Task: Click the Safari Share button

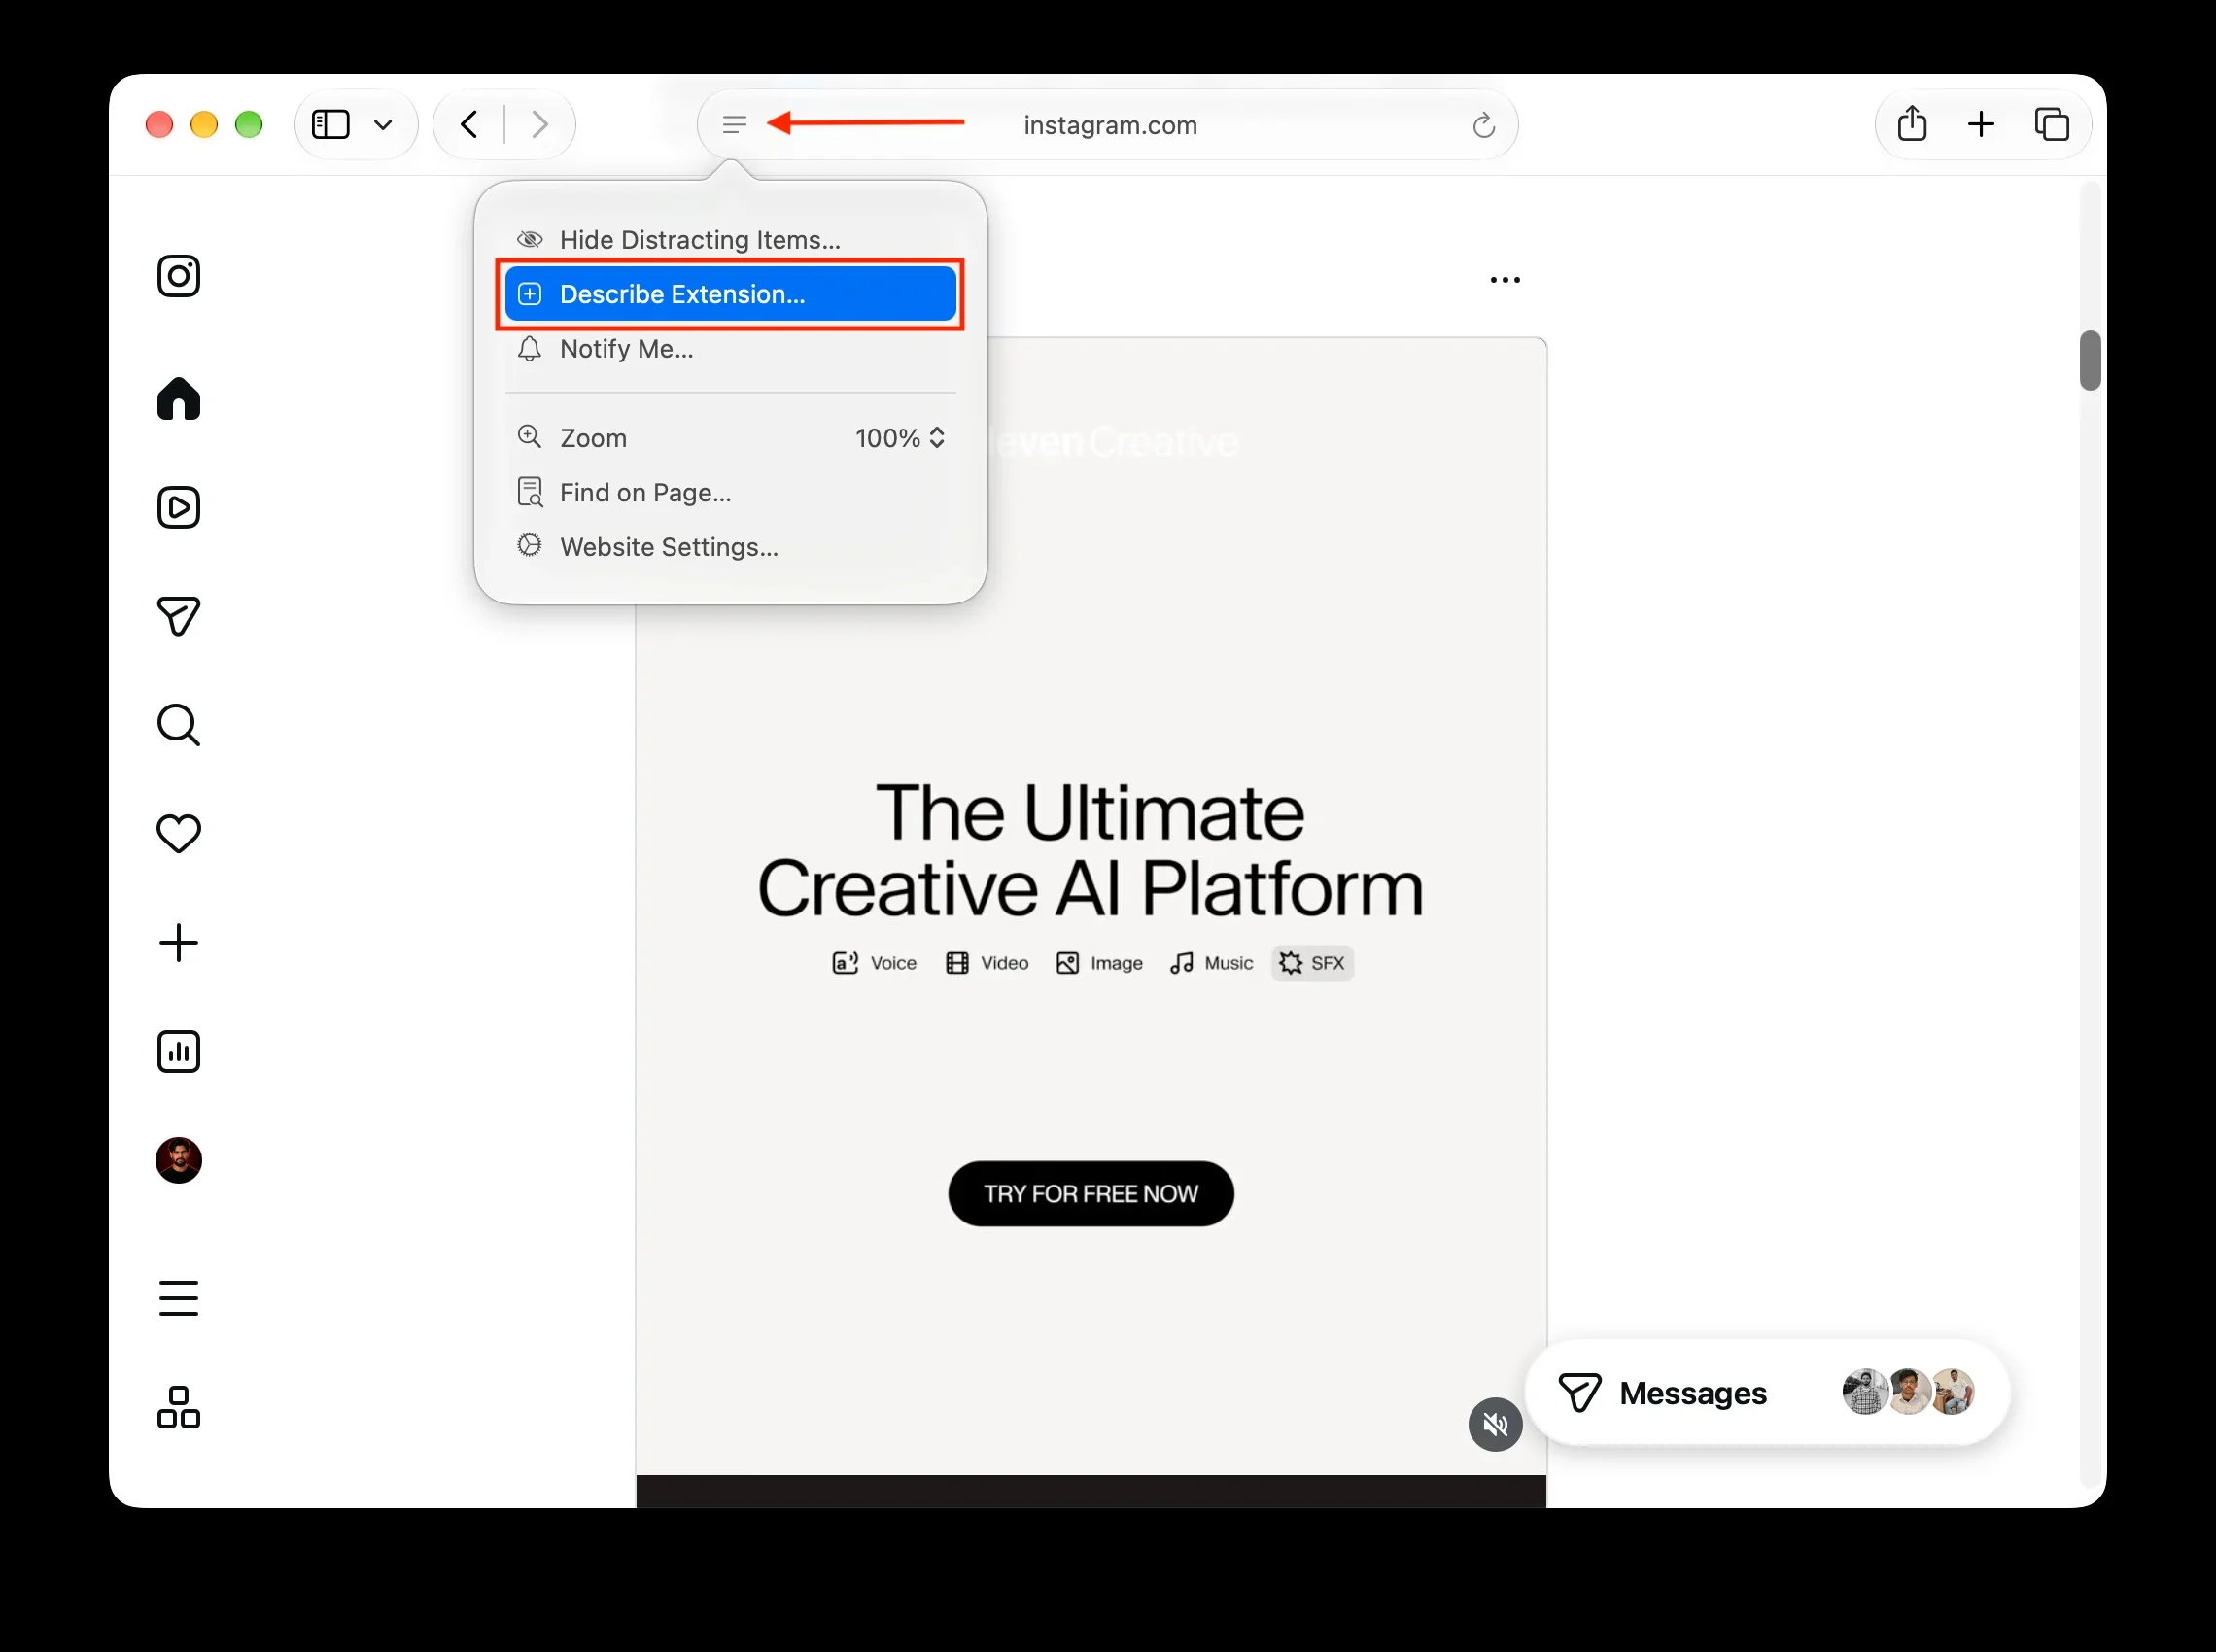Action: point(1912,124)
